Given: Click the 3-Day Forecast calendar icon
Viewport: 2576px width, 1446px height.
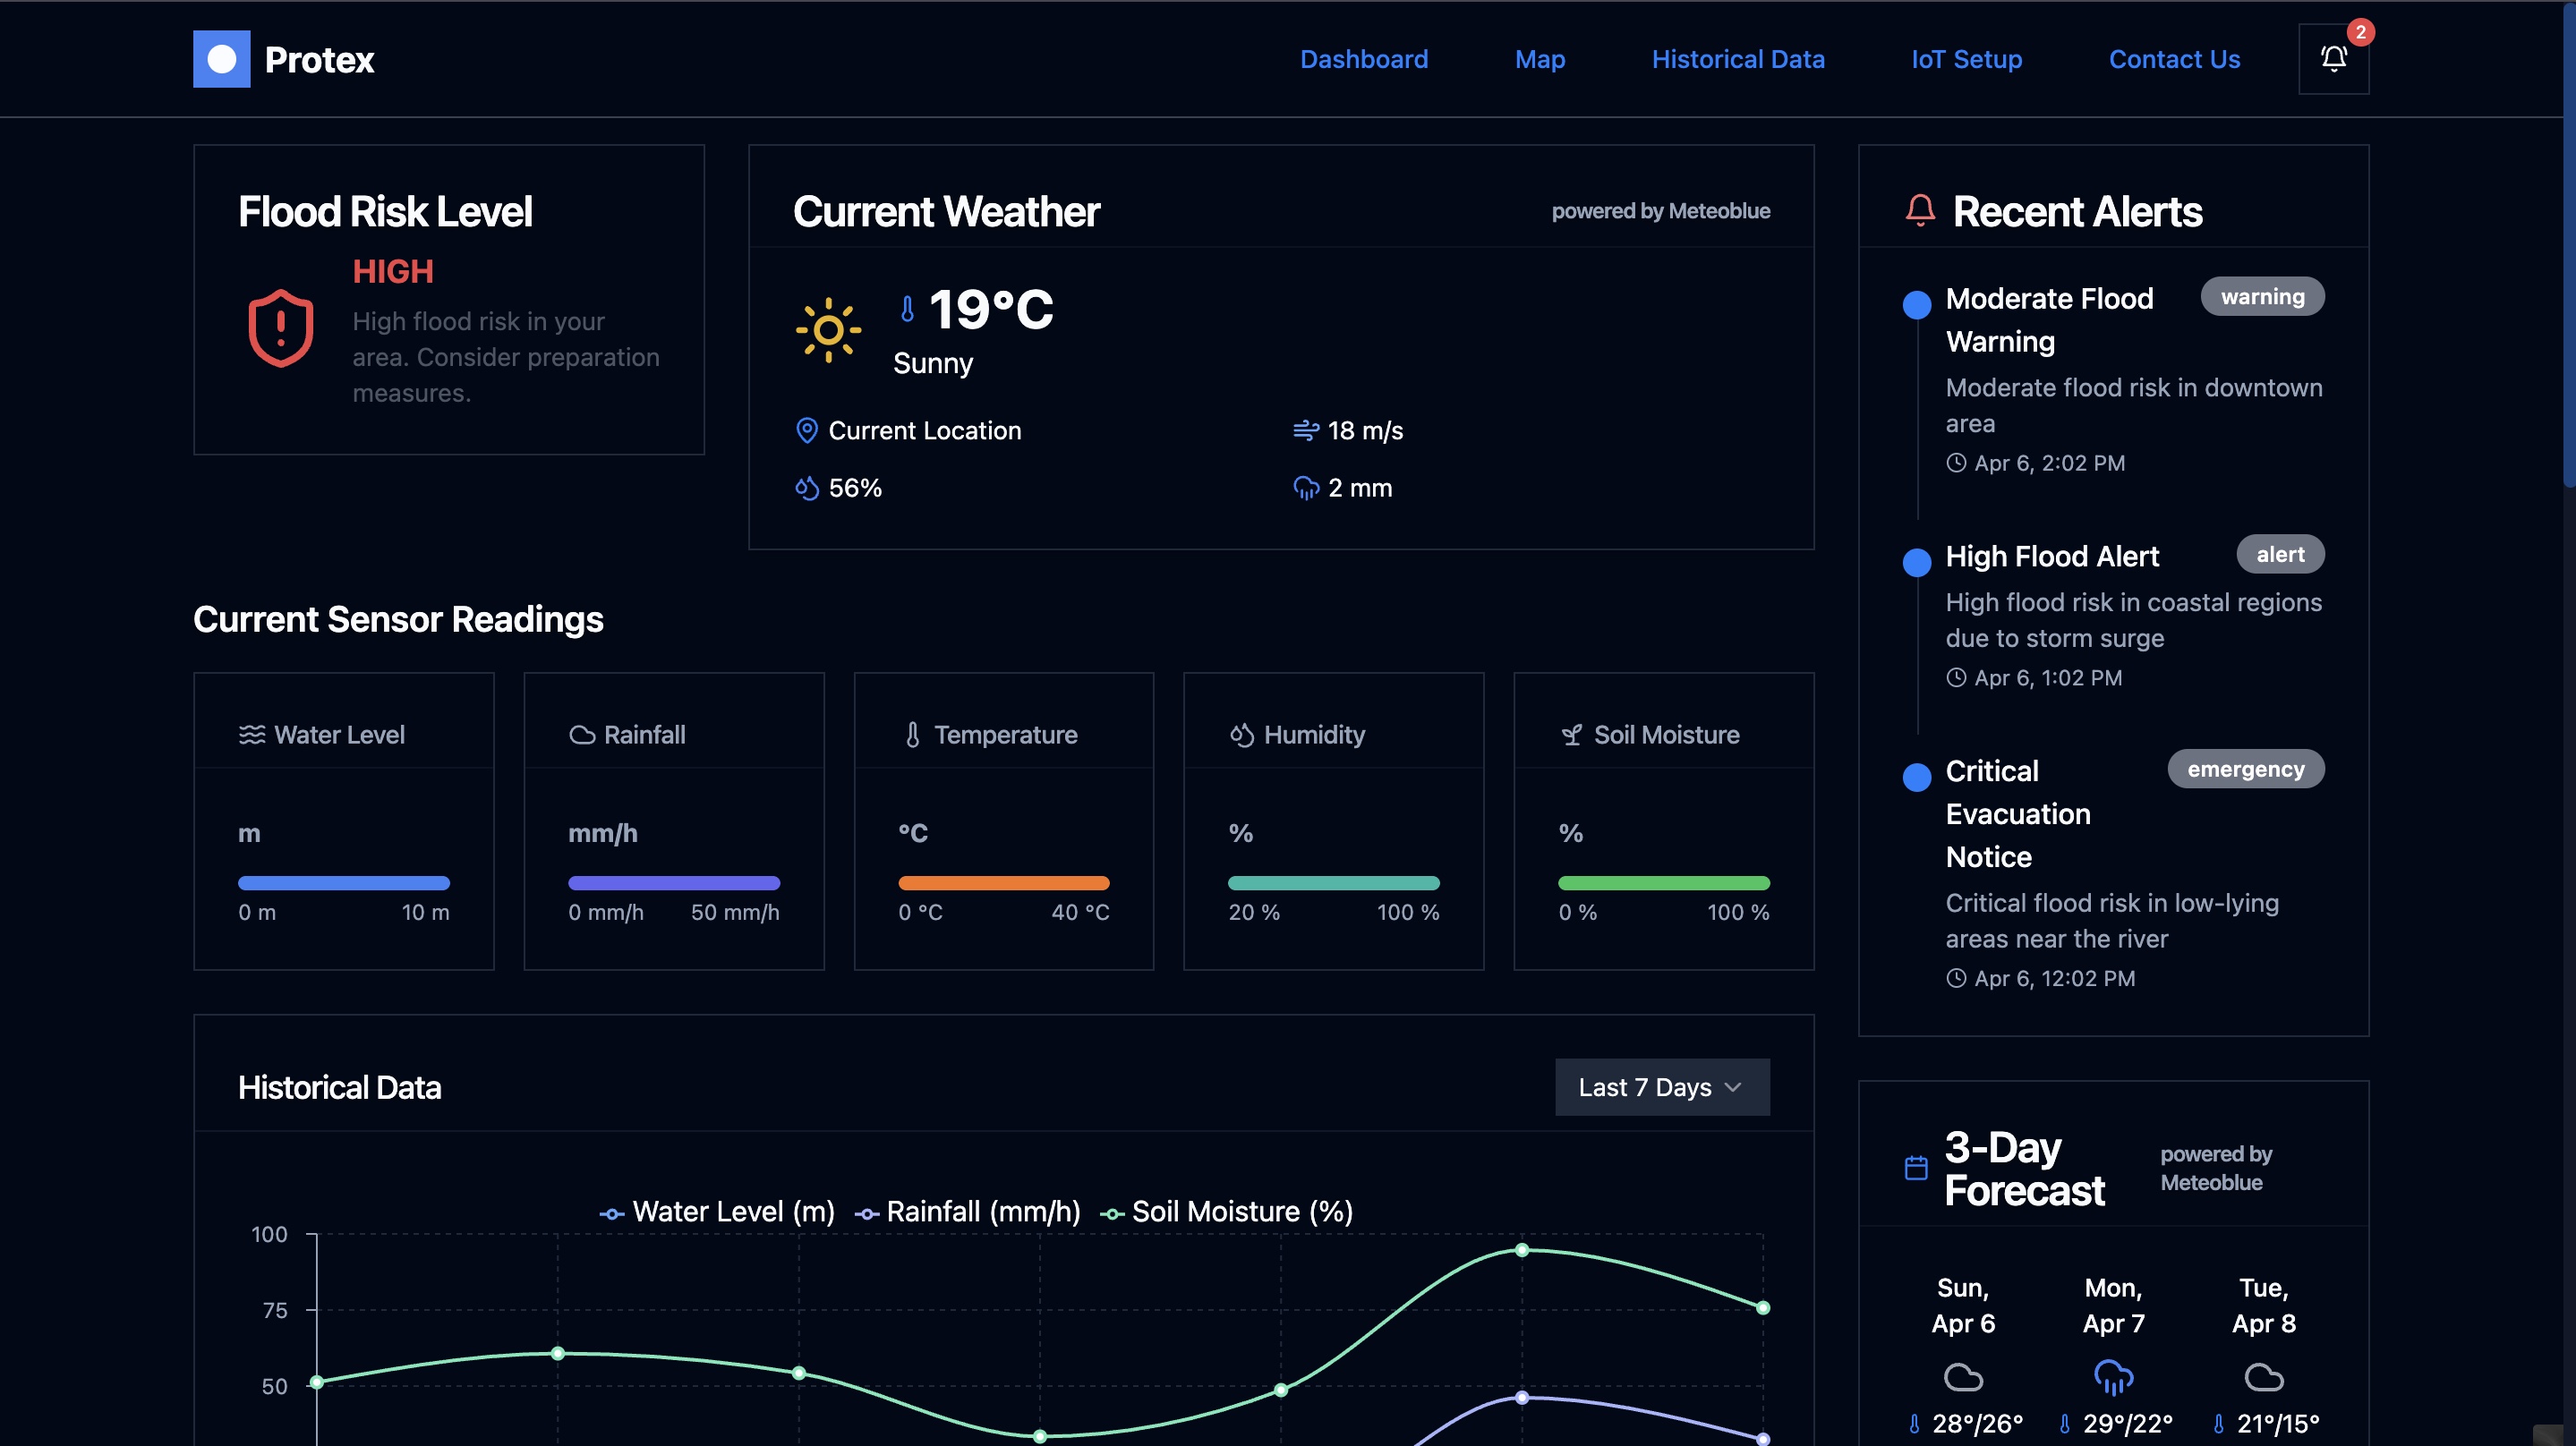Looking at the screenshot, I should pos(1915,1168).
